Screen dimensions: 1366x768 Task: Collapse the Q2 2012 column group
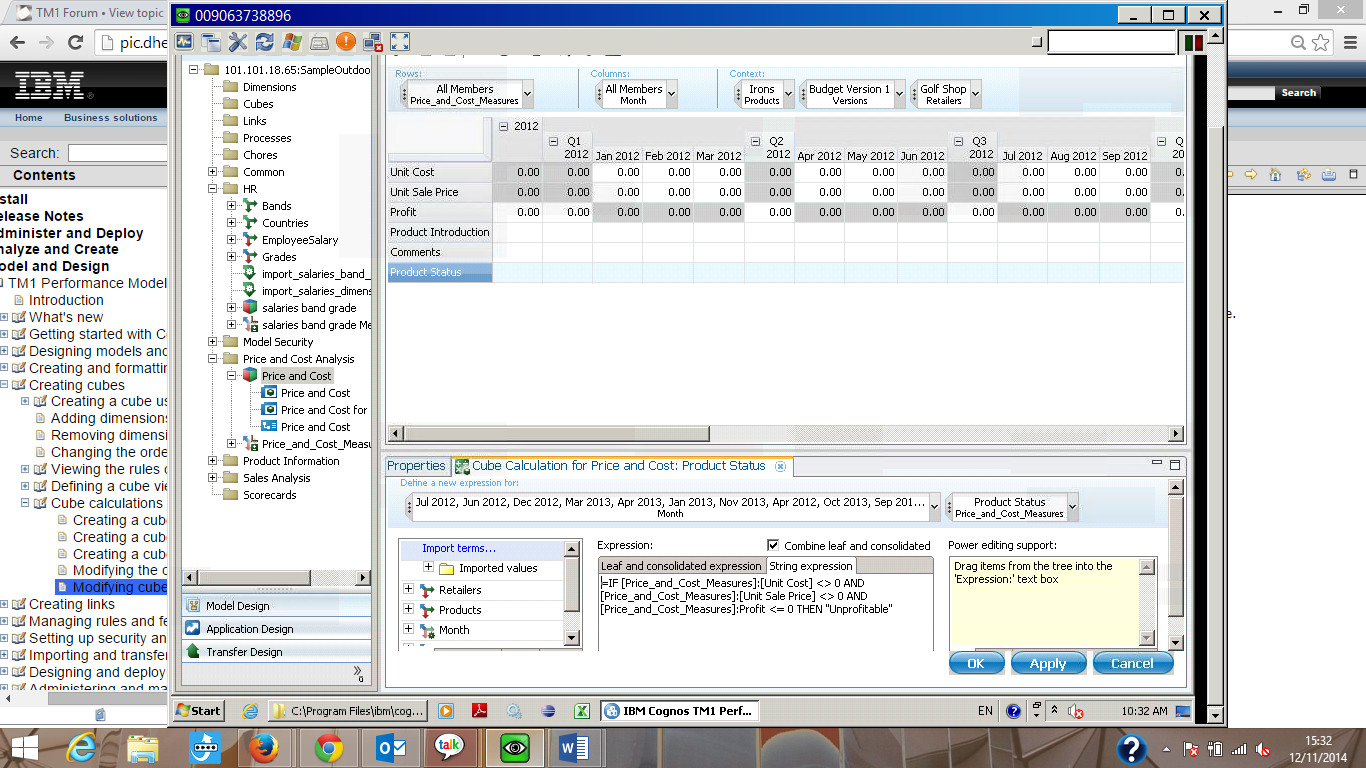(755, 142)
